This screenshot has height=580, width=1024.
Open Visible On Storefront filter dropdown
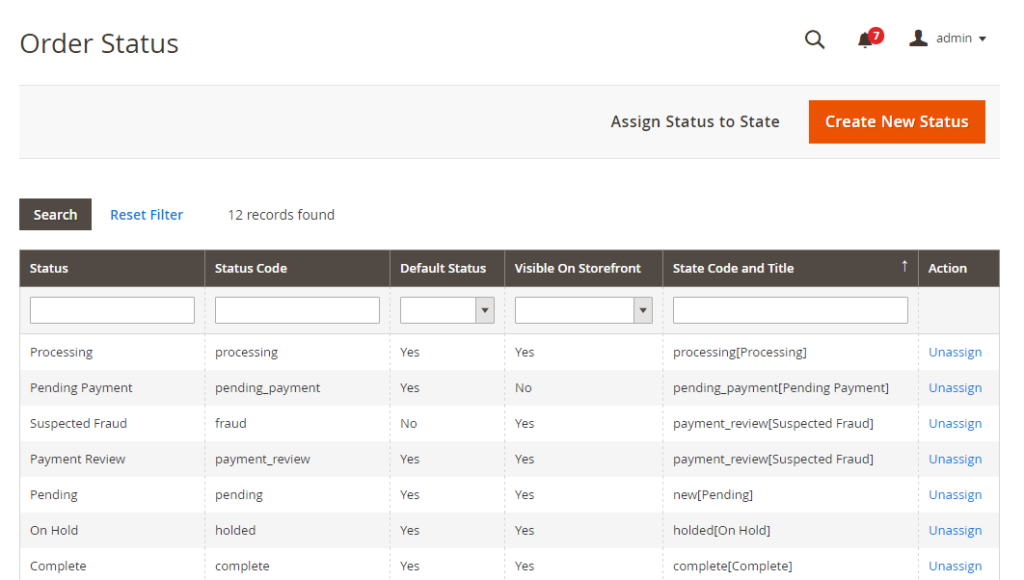coord(584,310)
